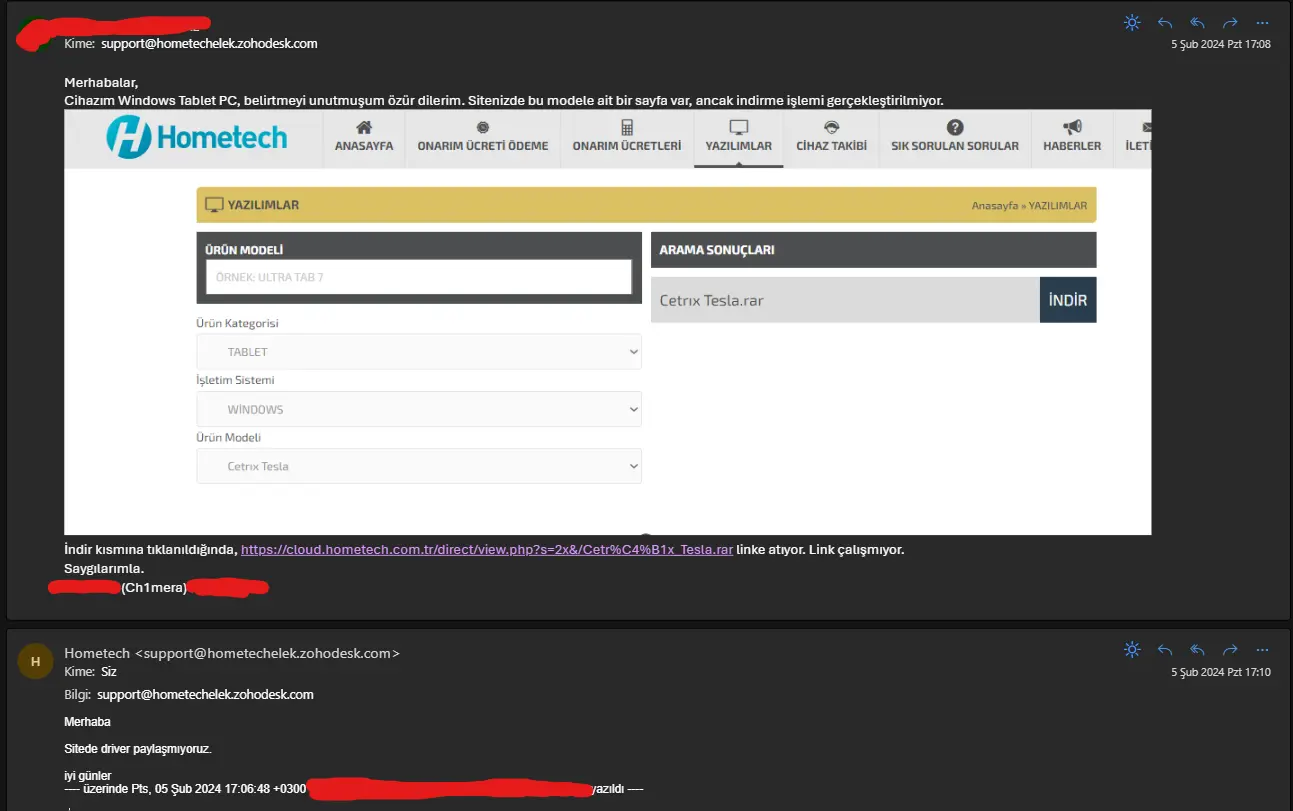Click the ONARIM ÜCRETLERİ calculator icon

(627, 127)
